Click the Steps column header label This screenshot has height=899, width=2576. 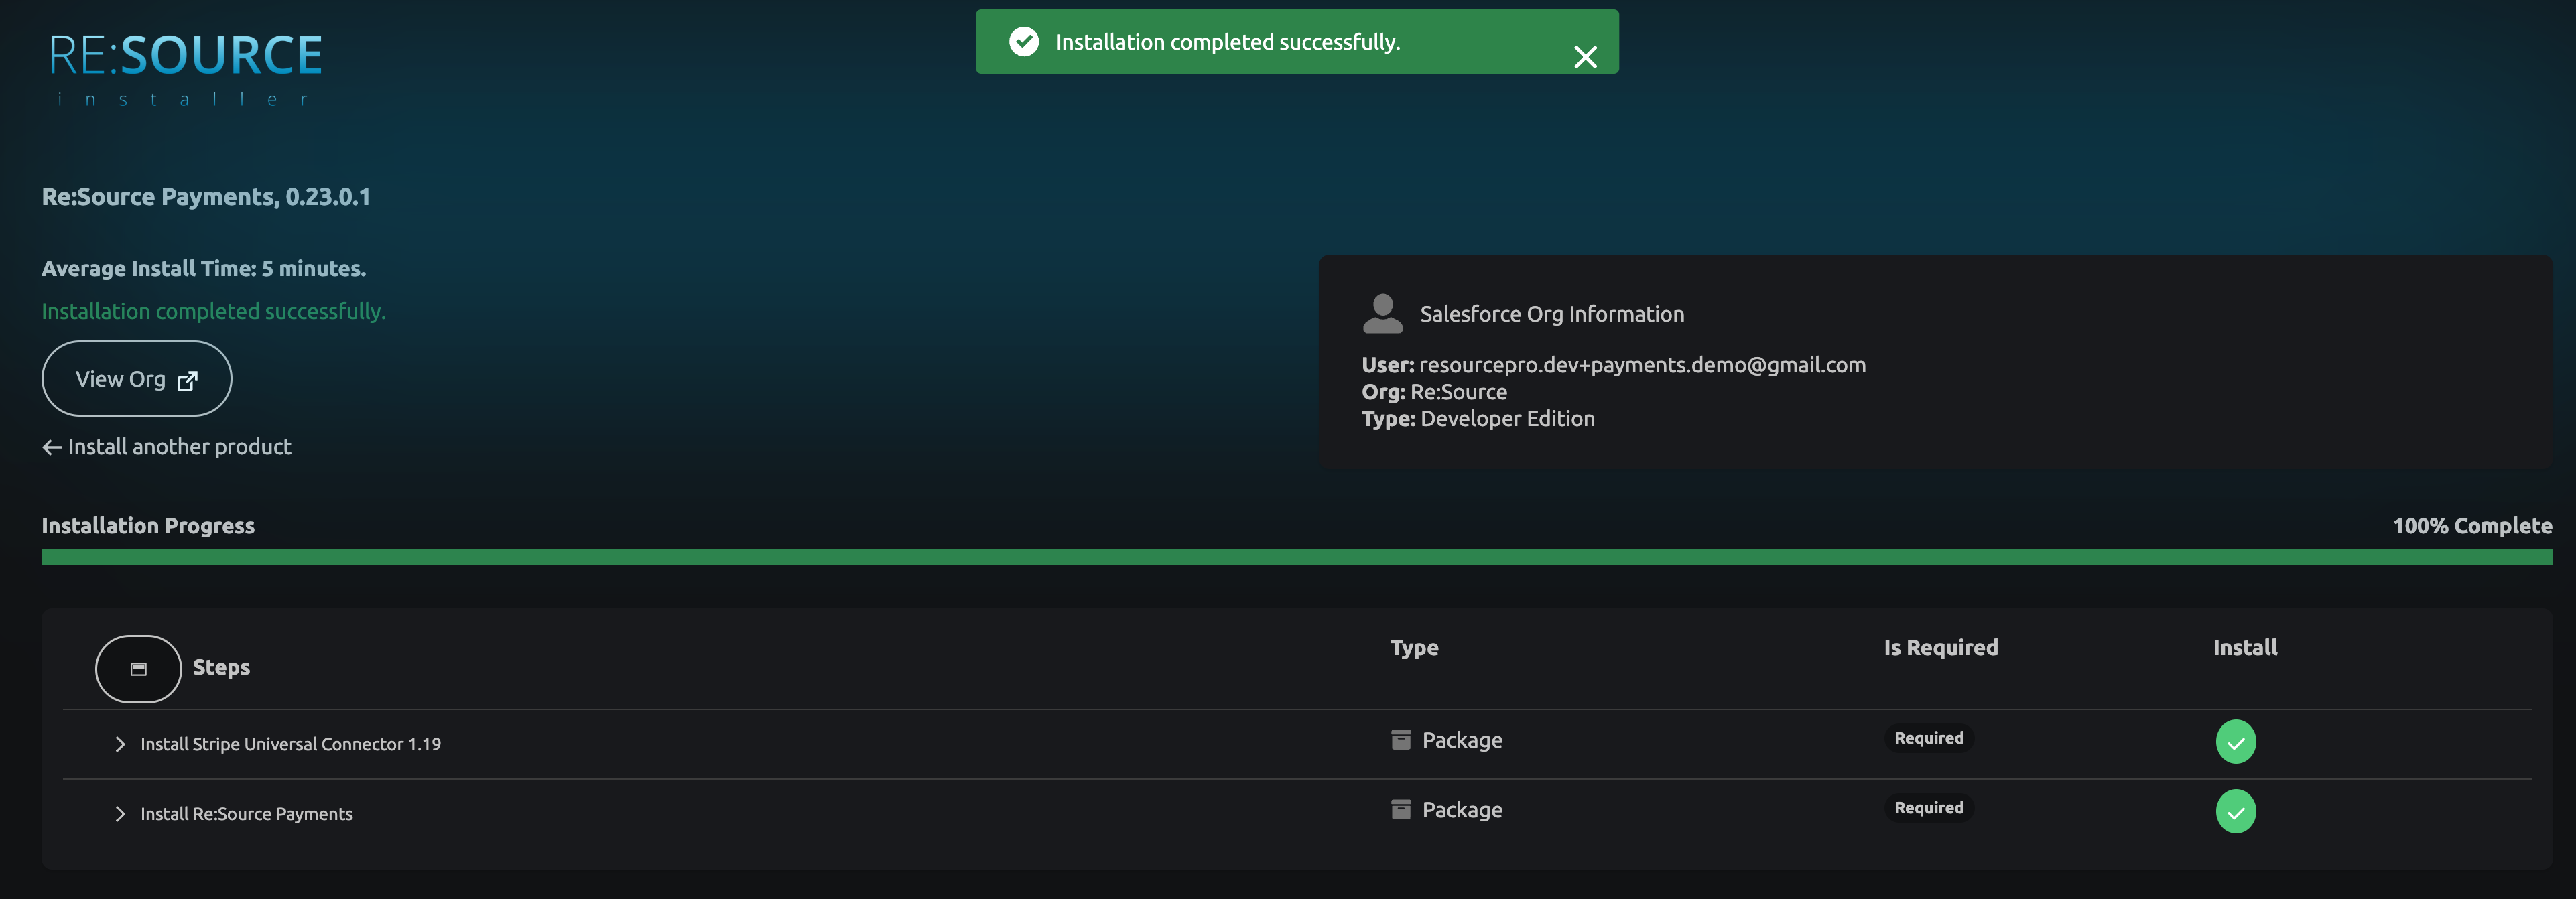click(x=221, y=668)
